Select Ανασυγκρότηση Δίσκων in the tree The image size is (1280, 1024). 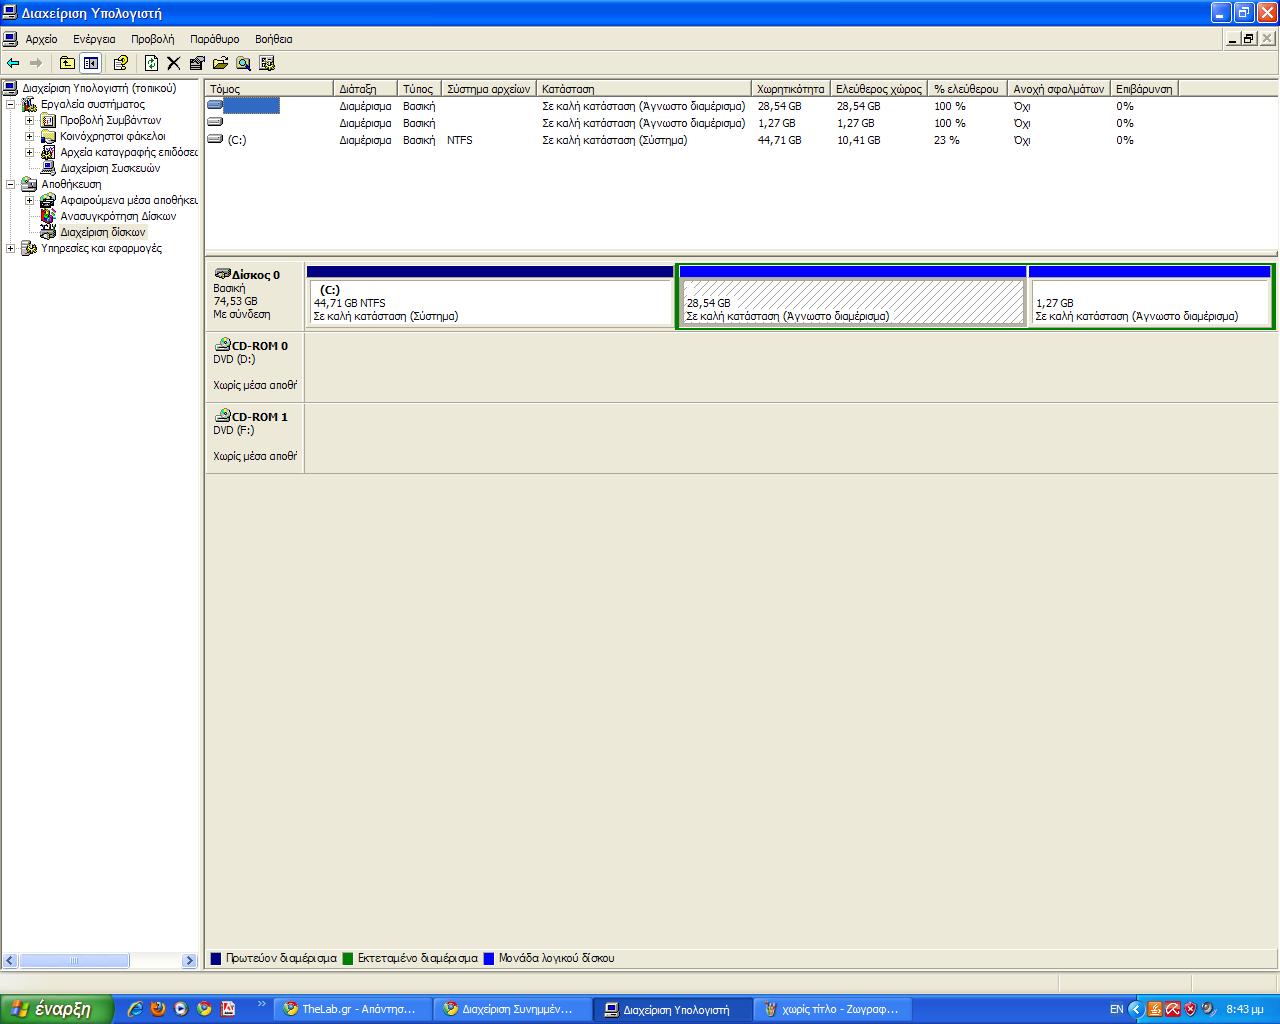pos(117,216)
